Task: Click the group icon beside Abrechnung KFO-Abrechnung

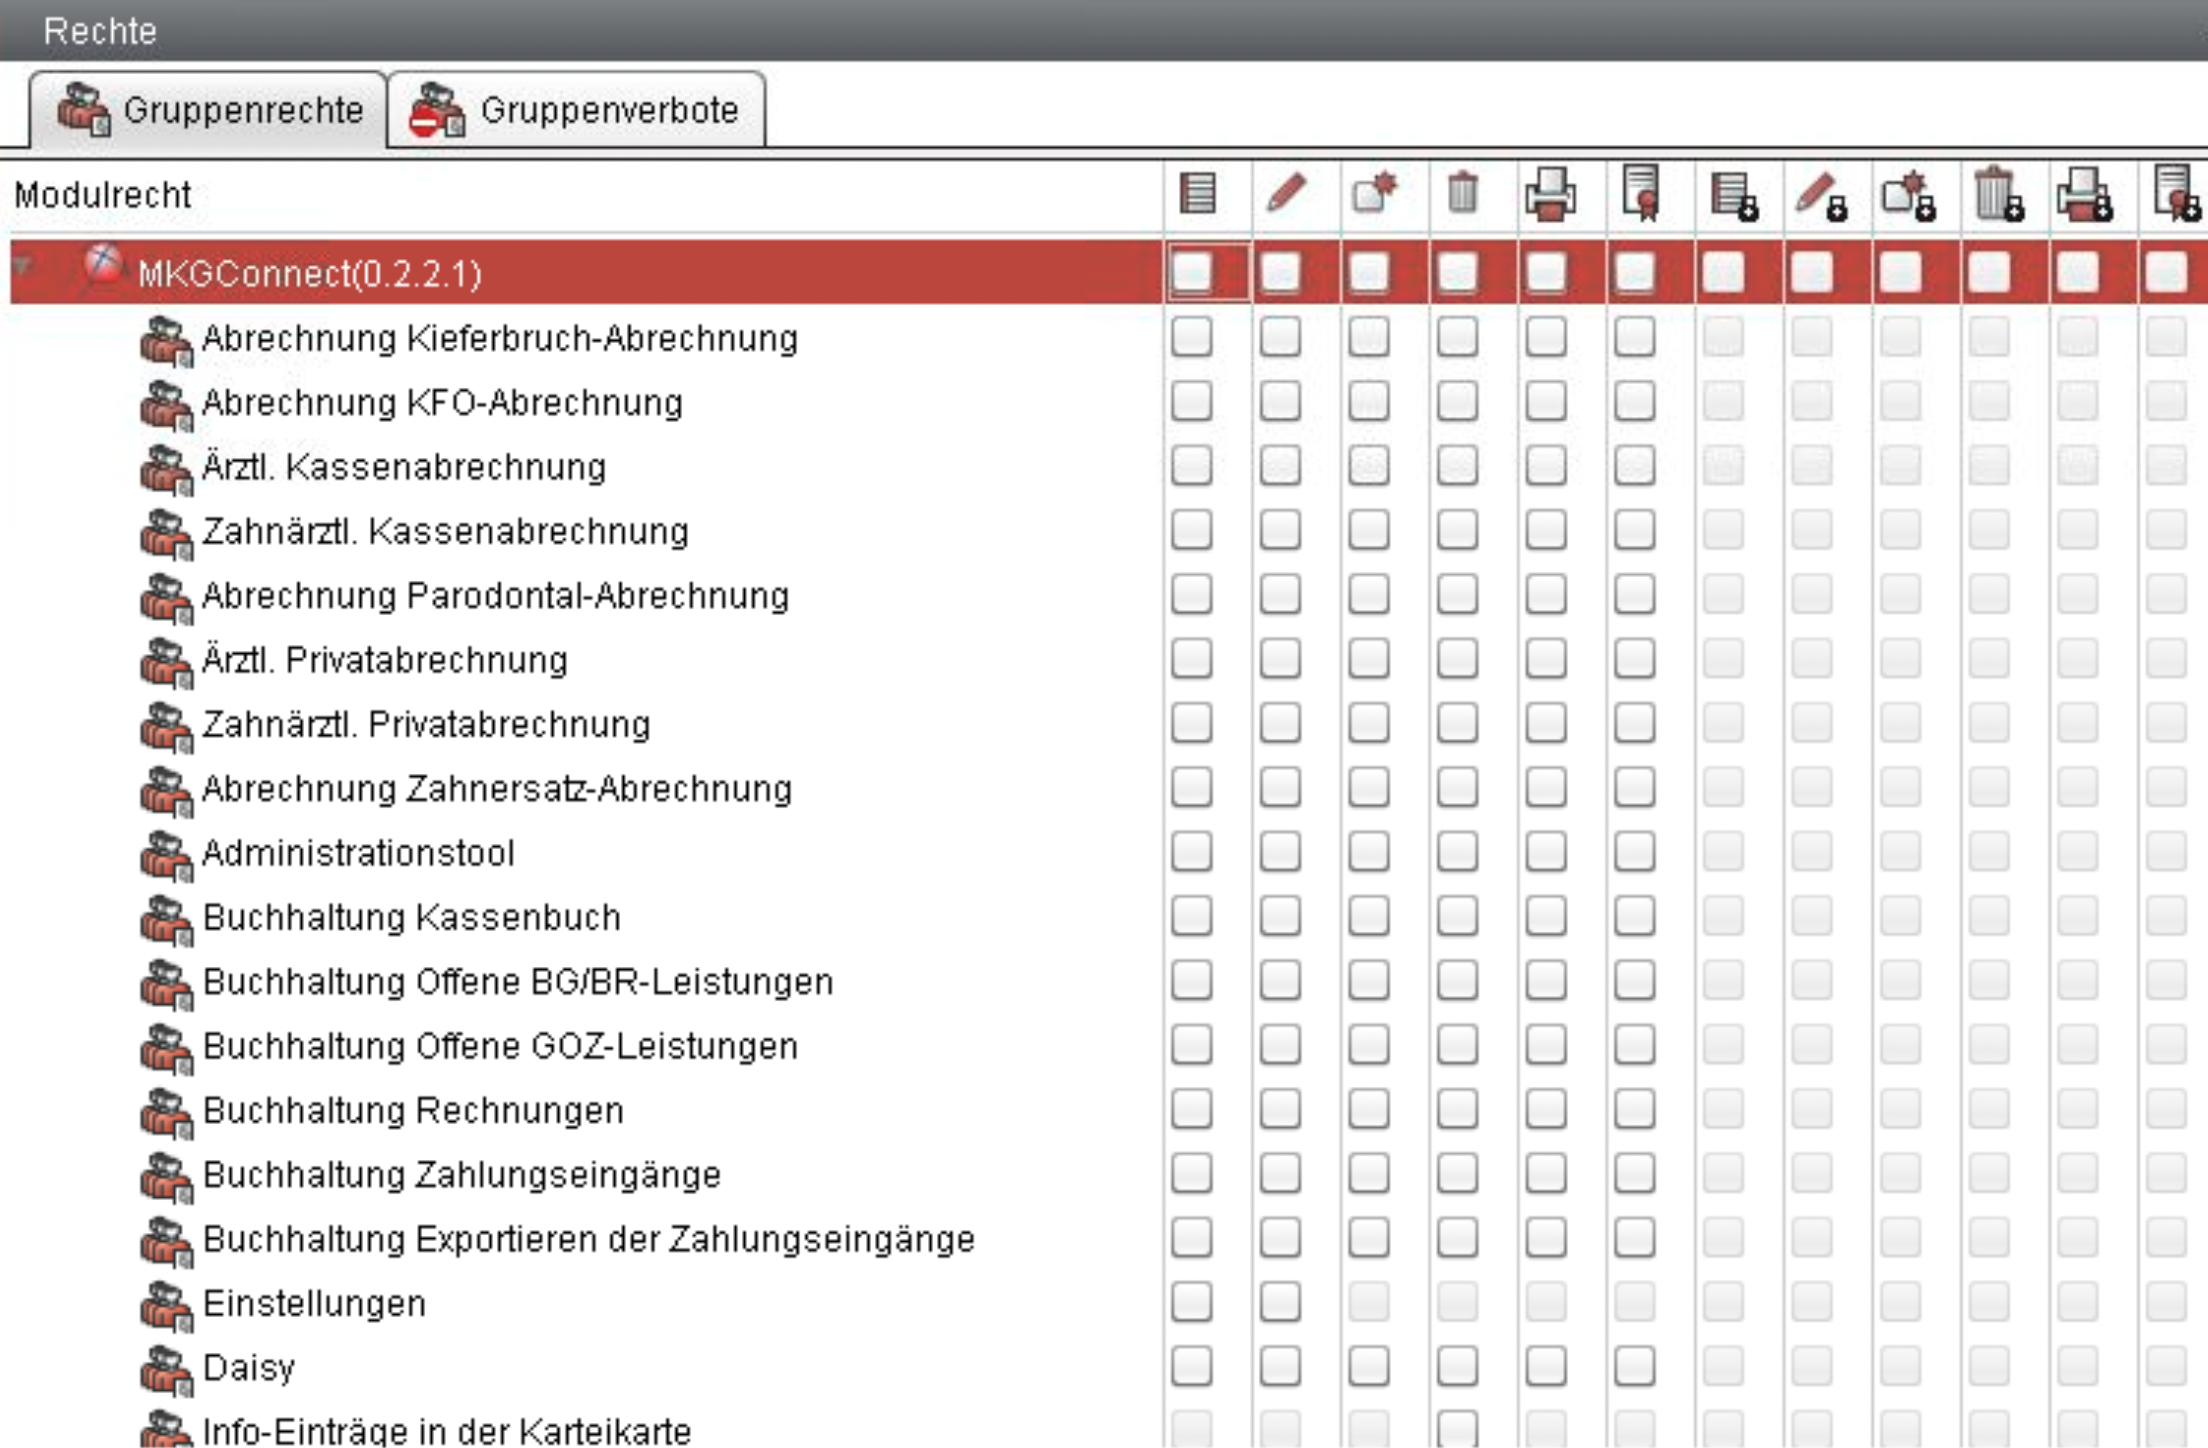Action: 166,405
